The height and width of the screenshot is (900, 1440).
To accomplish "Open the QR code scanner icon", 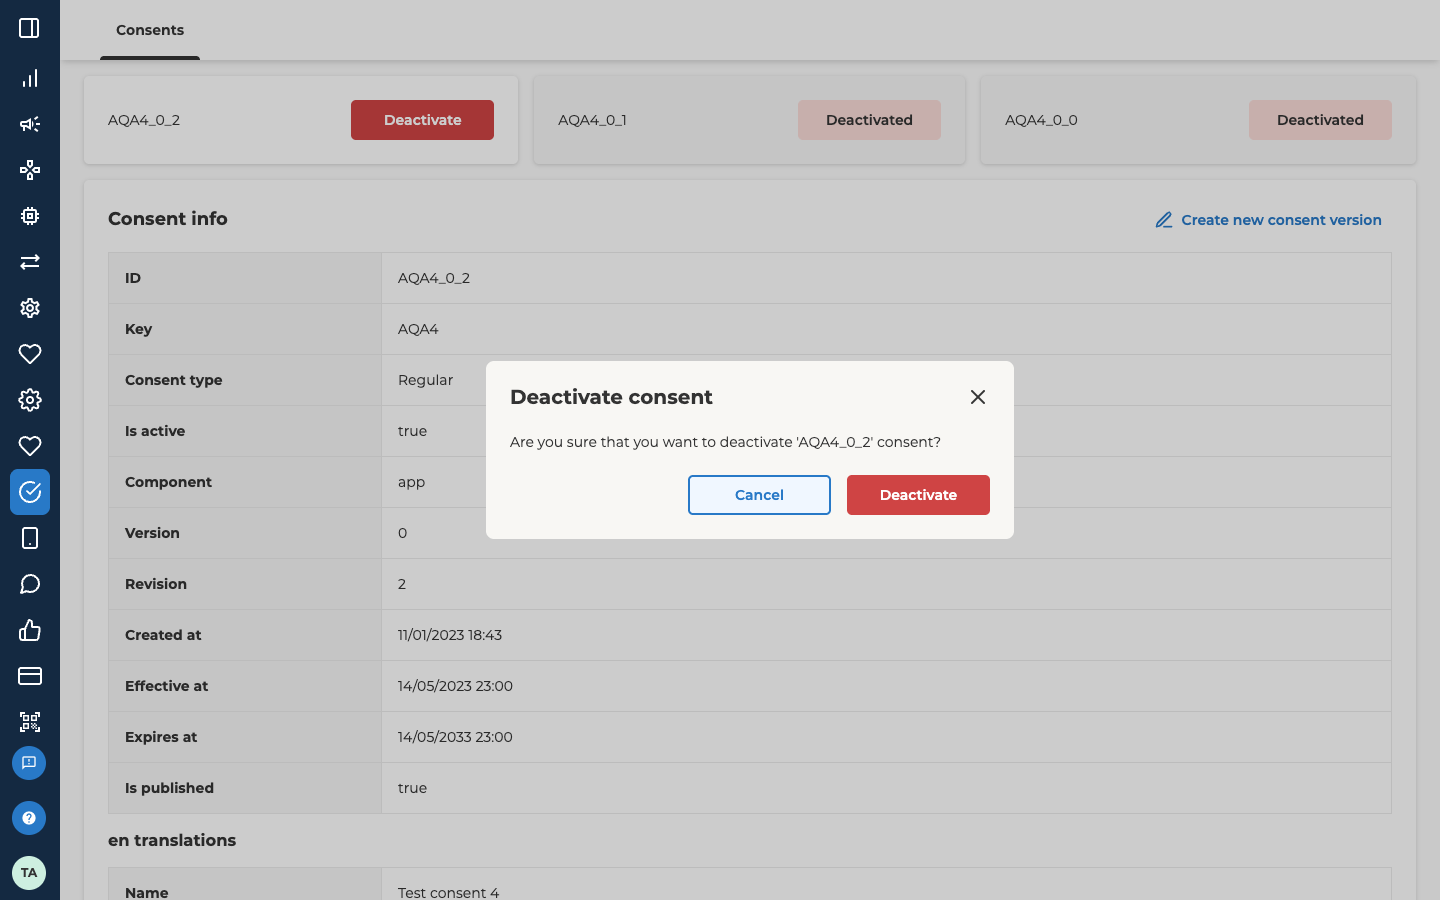I will click(x=30, y=722).
